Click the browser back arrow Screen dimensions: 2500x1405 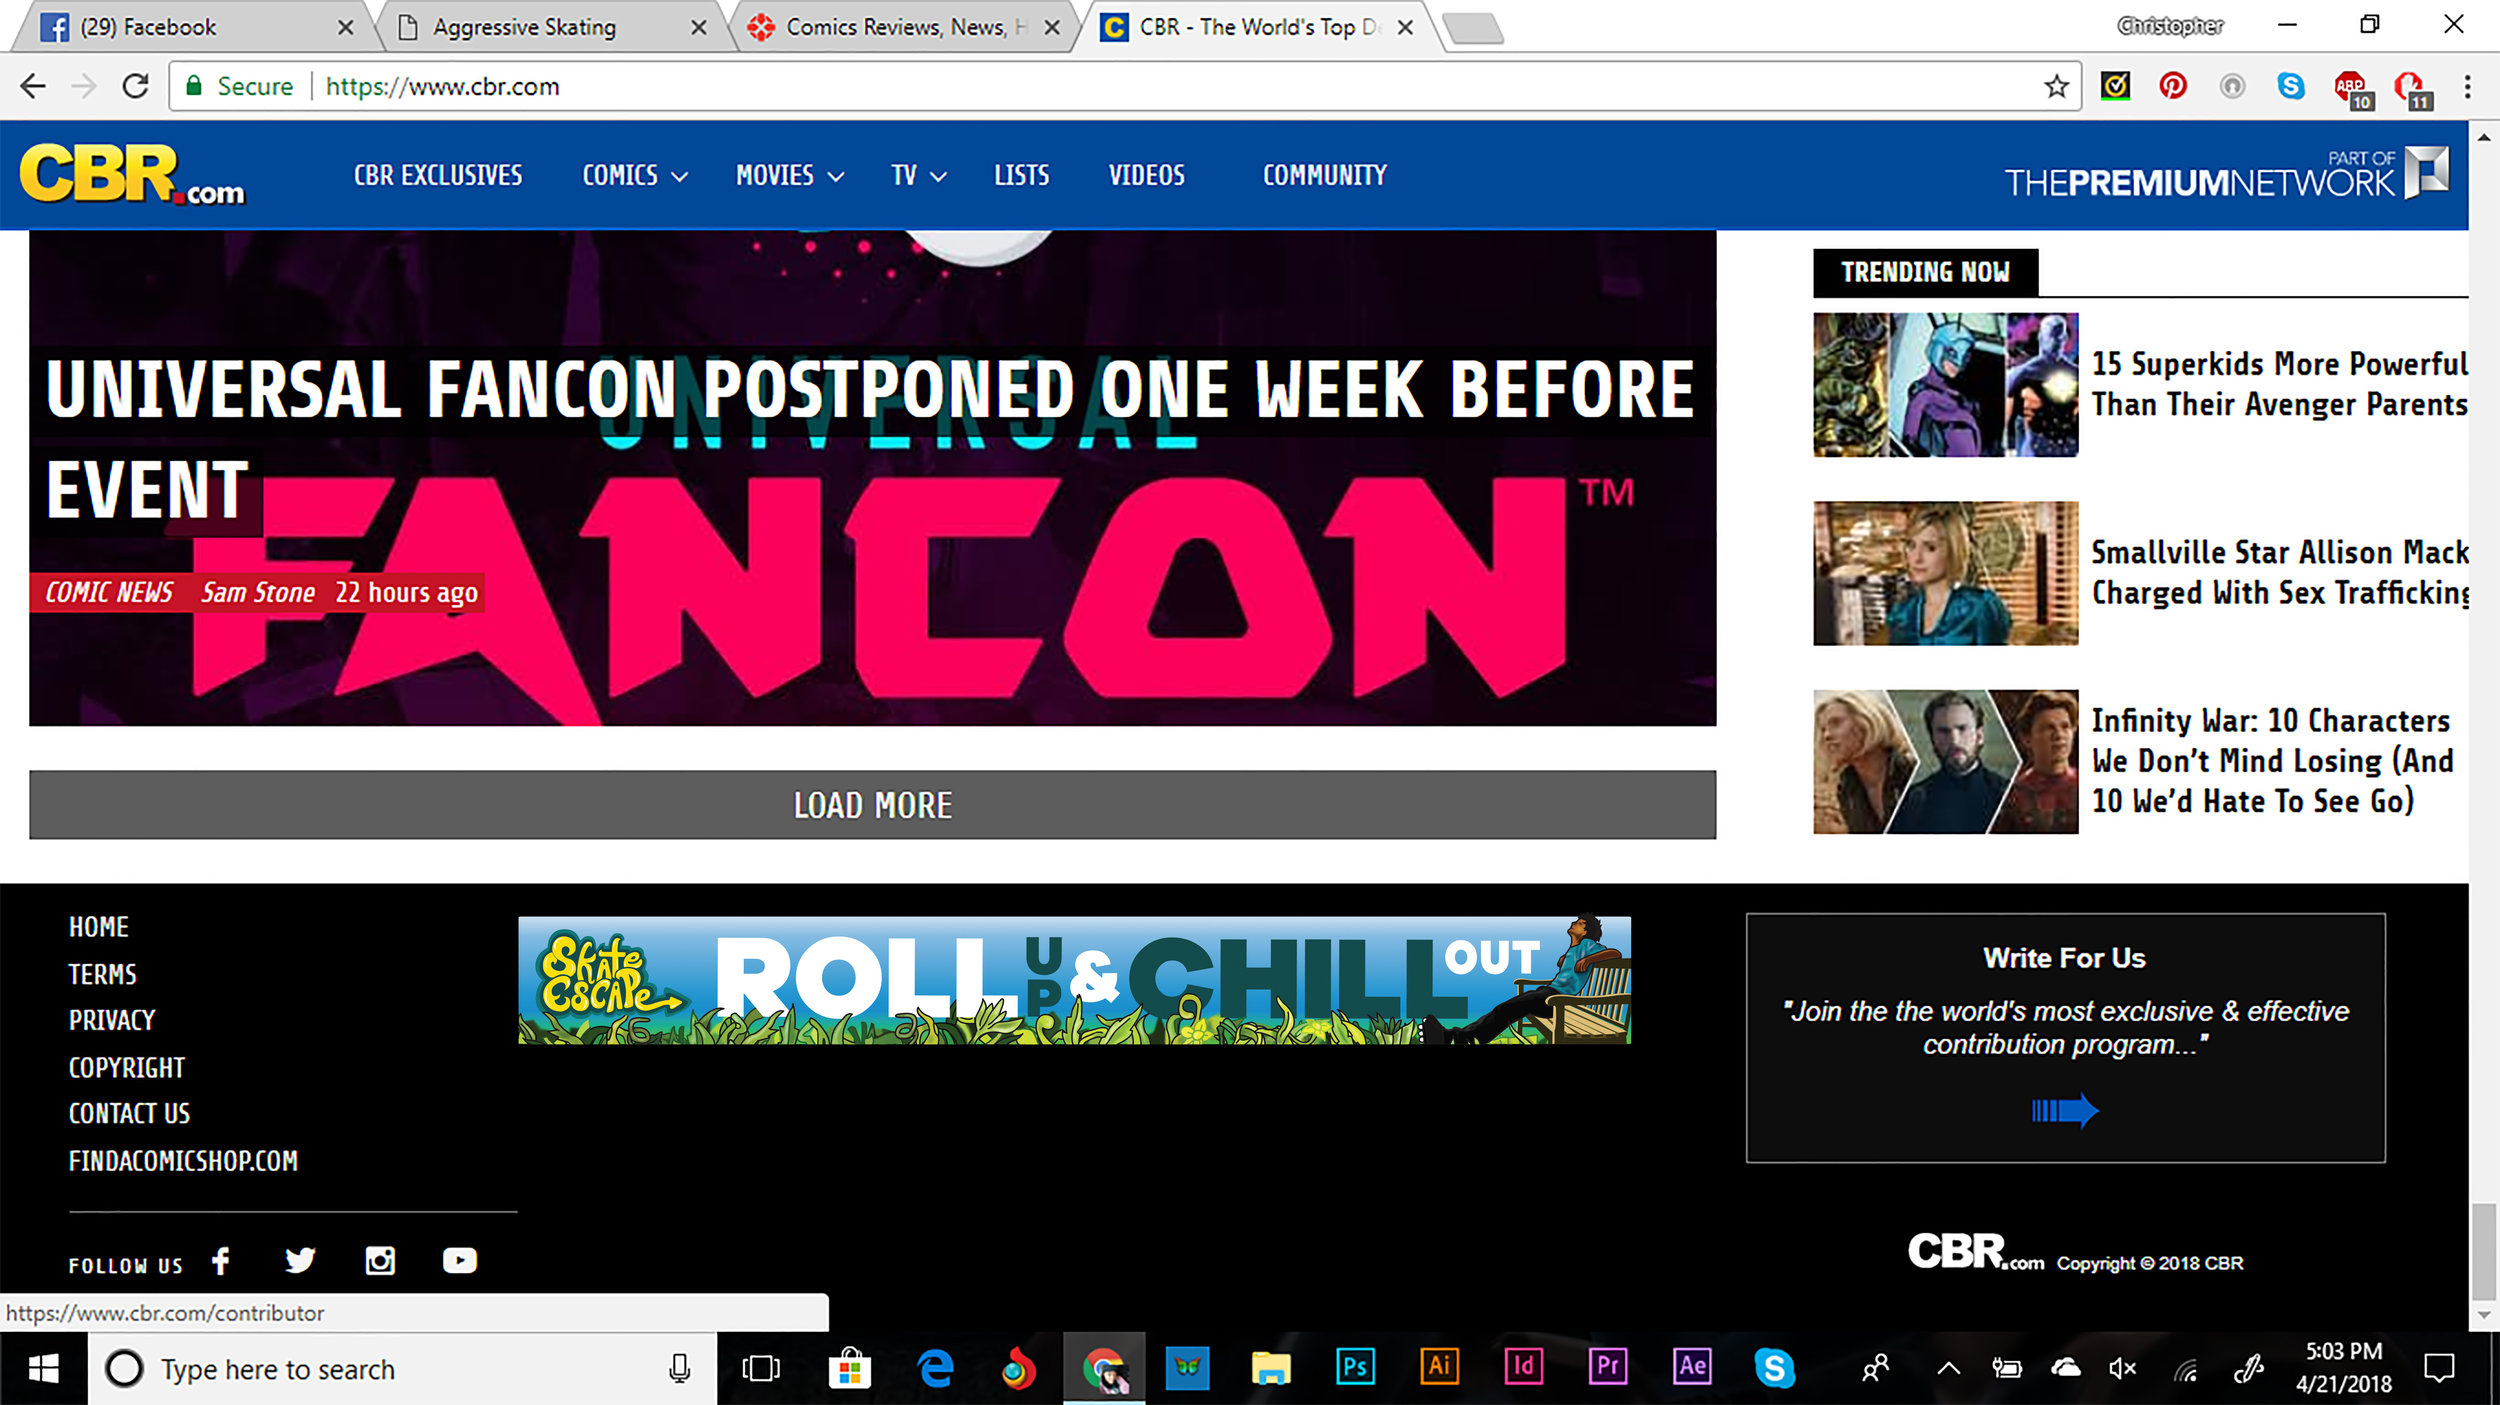point(33,86)
